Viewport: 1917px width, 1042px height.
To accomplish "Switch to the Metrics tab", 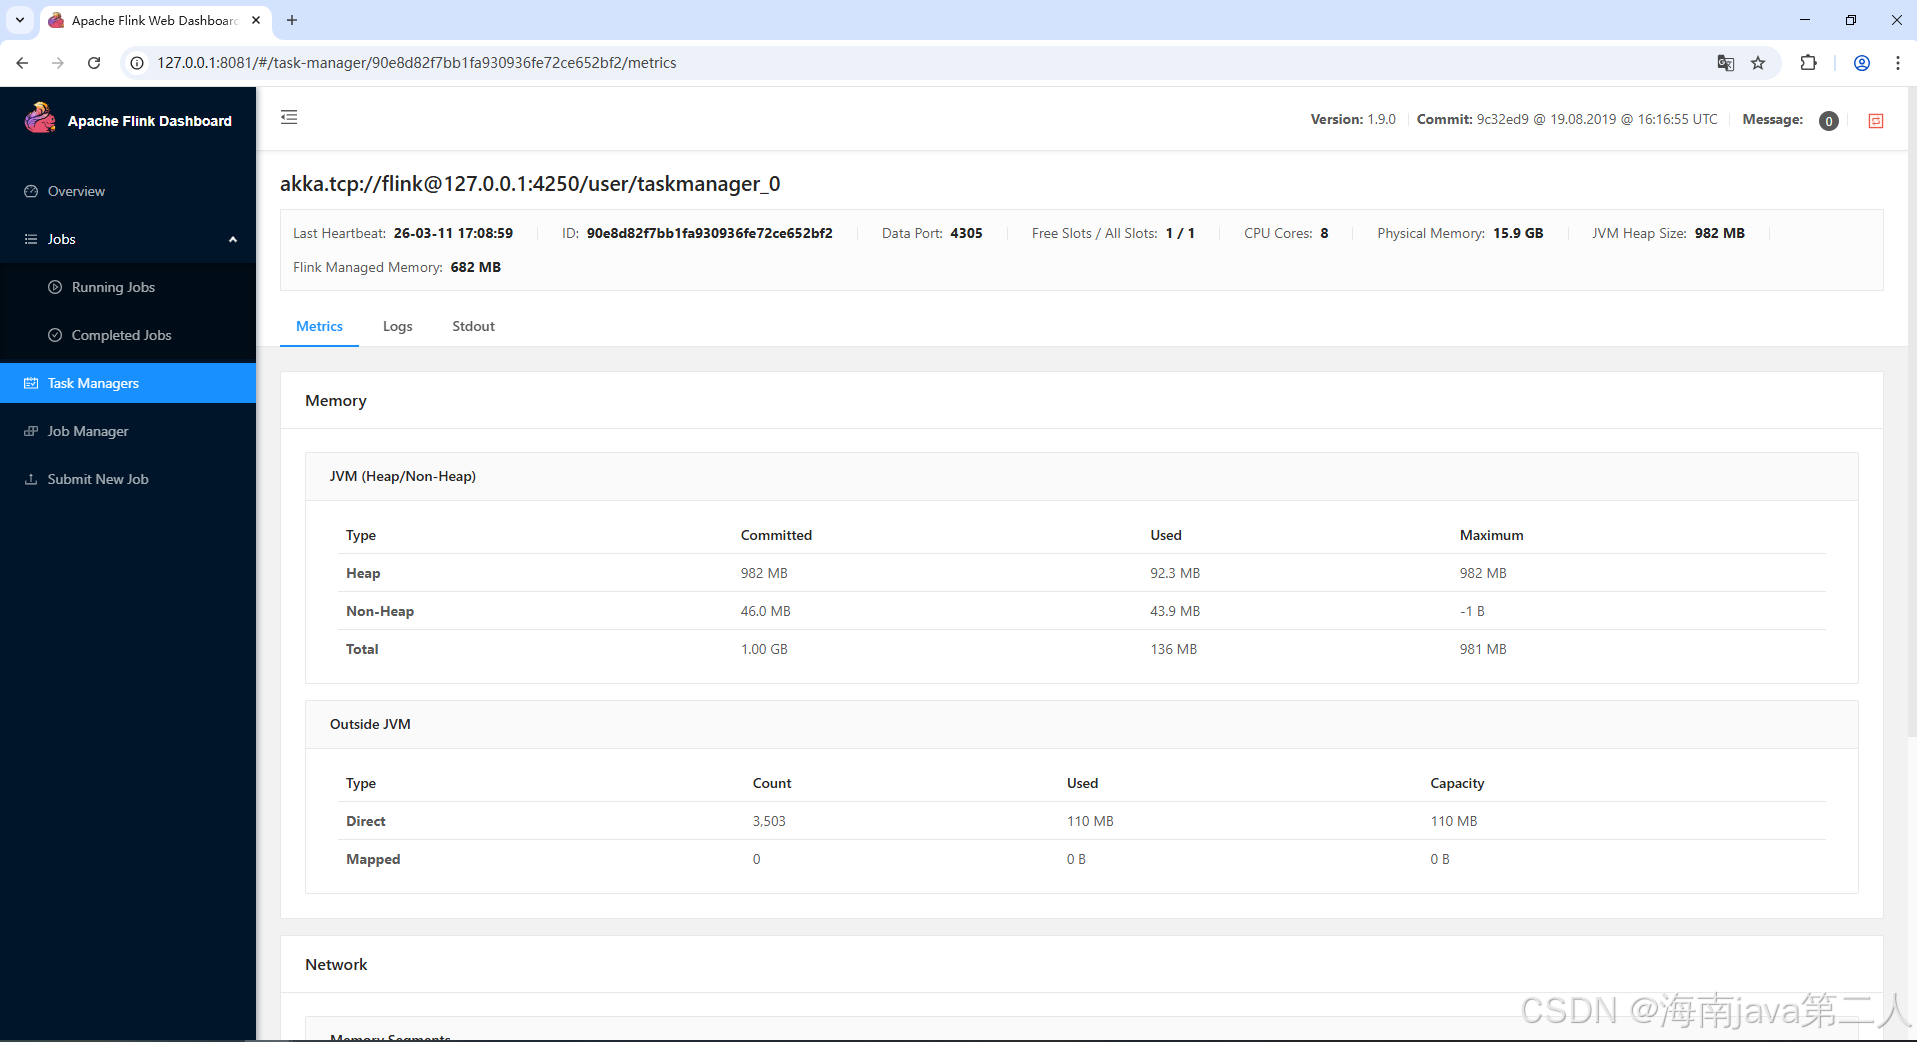I will (319, 326).
